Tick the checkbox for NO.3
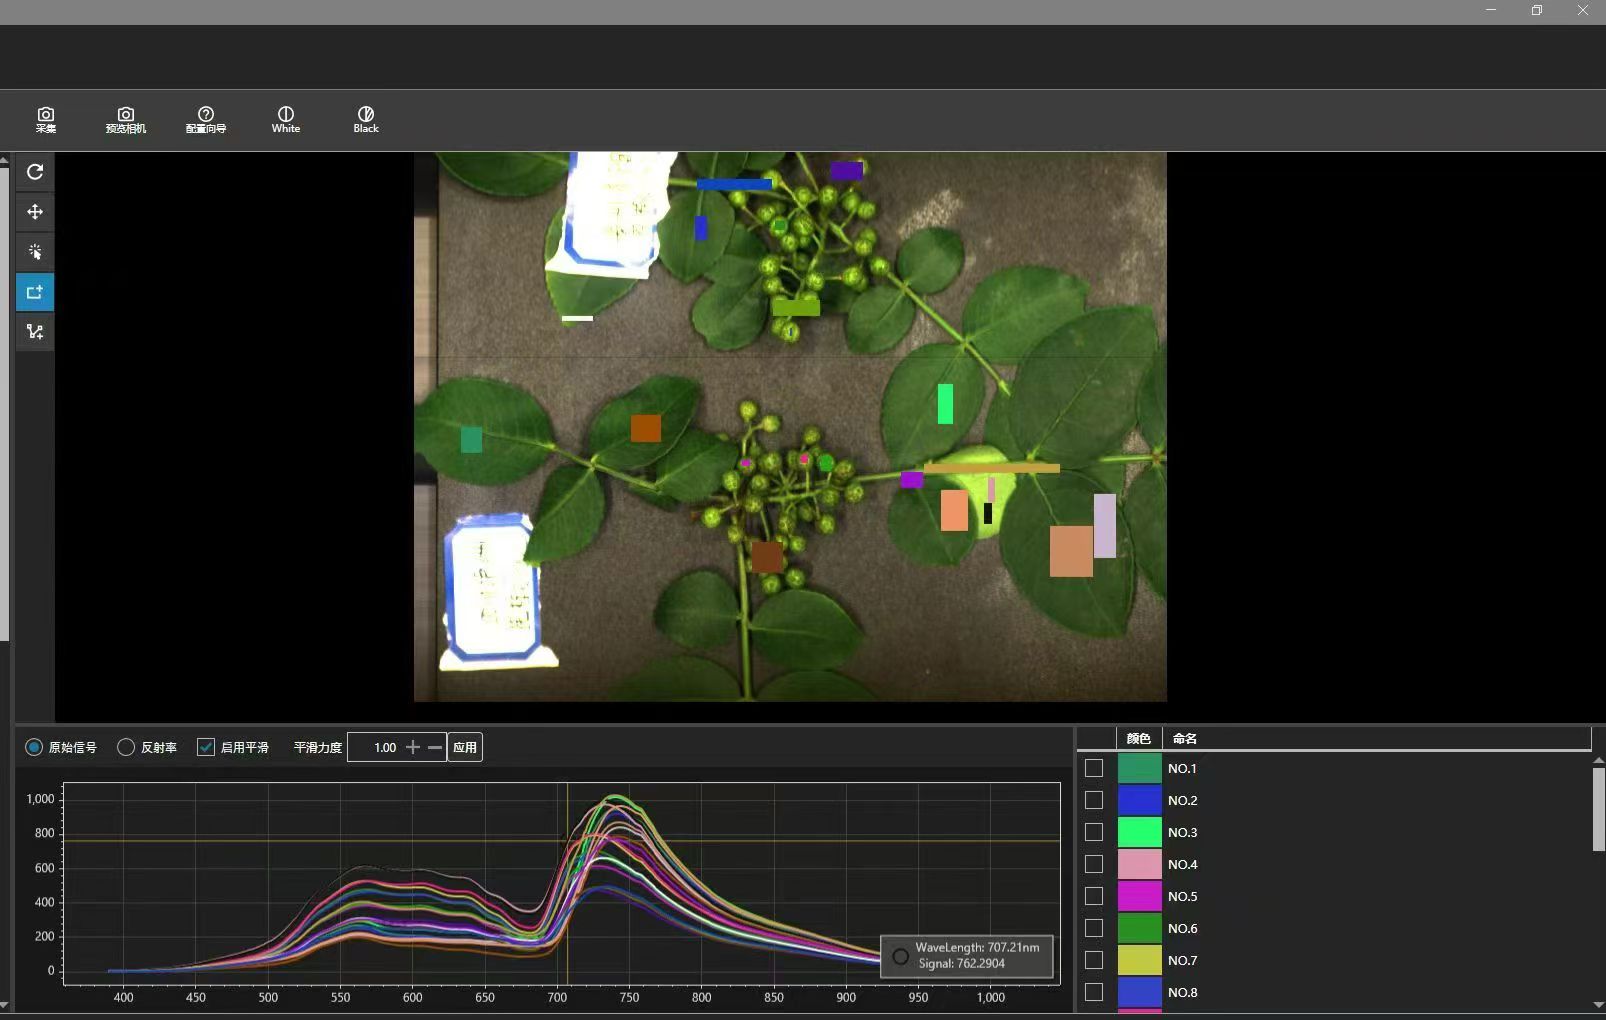1606x1020 pixels. tap(1094, 832)
